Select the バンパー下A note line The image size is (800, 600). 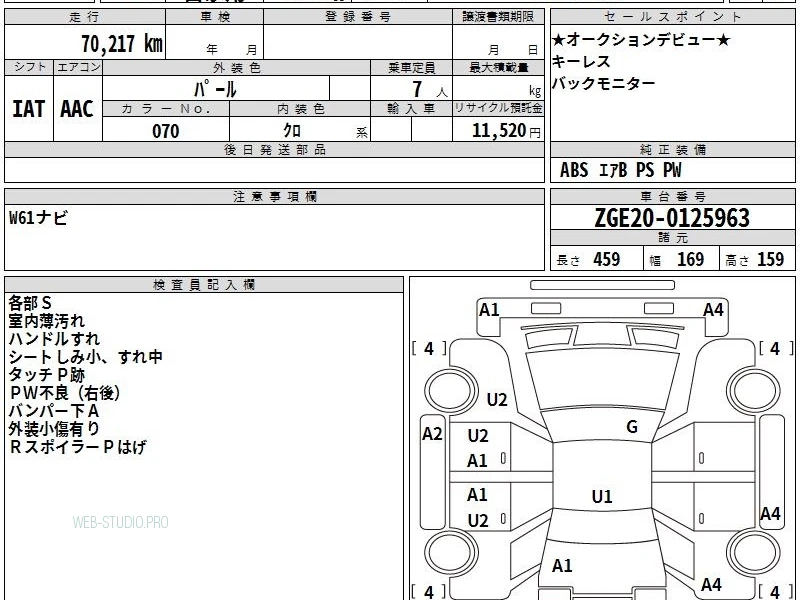[54, 411]
